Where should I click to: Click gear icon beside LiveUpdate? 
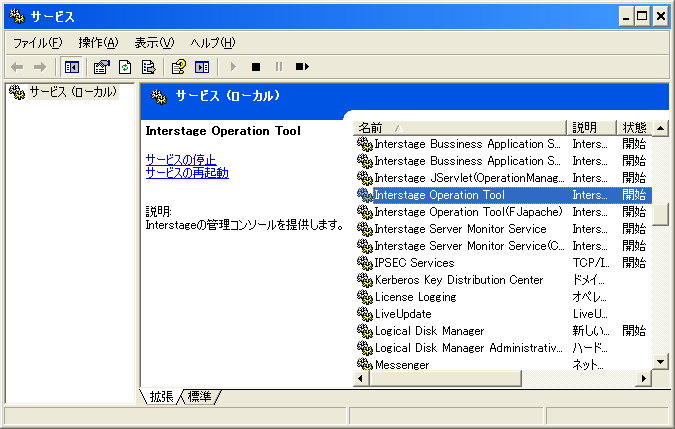click(x=365, y=314)
